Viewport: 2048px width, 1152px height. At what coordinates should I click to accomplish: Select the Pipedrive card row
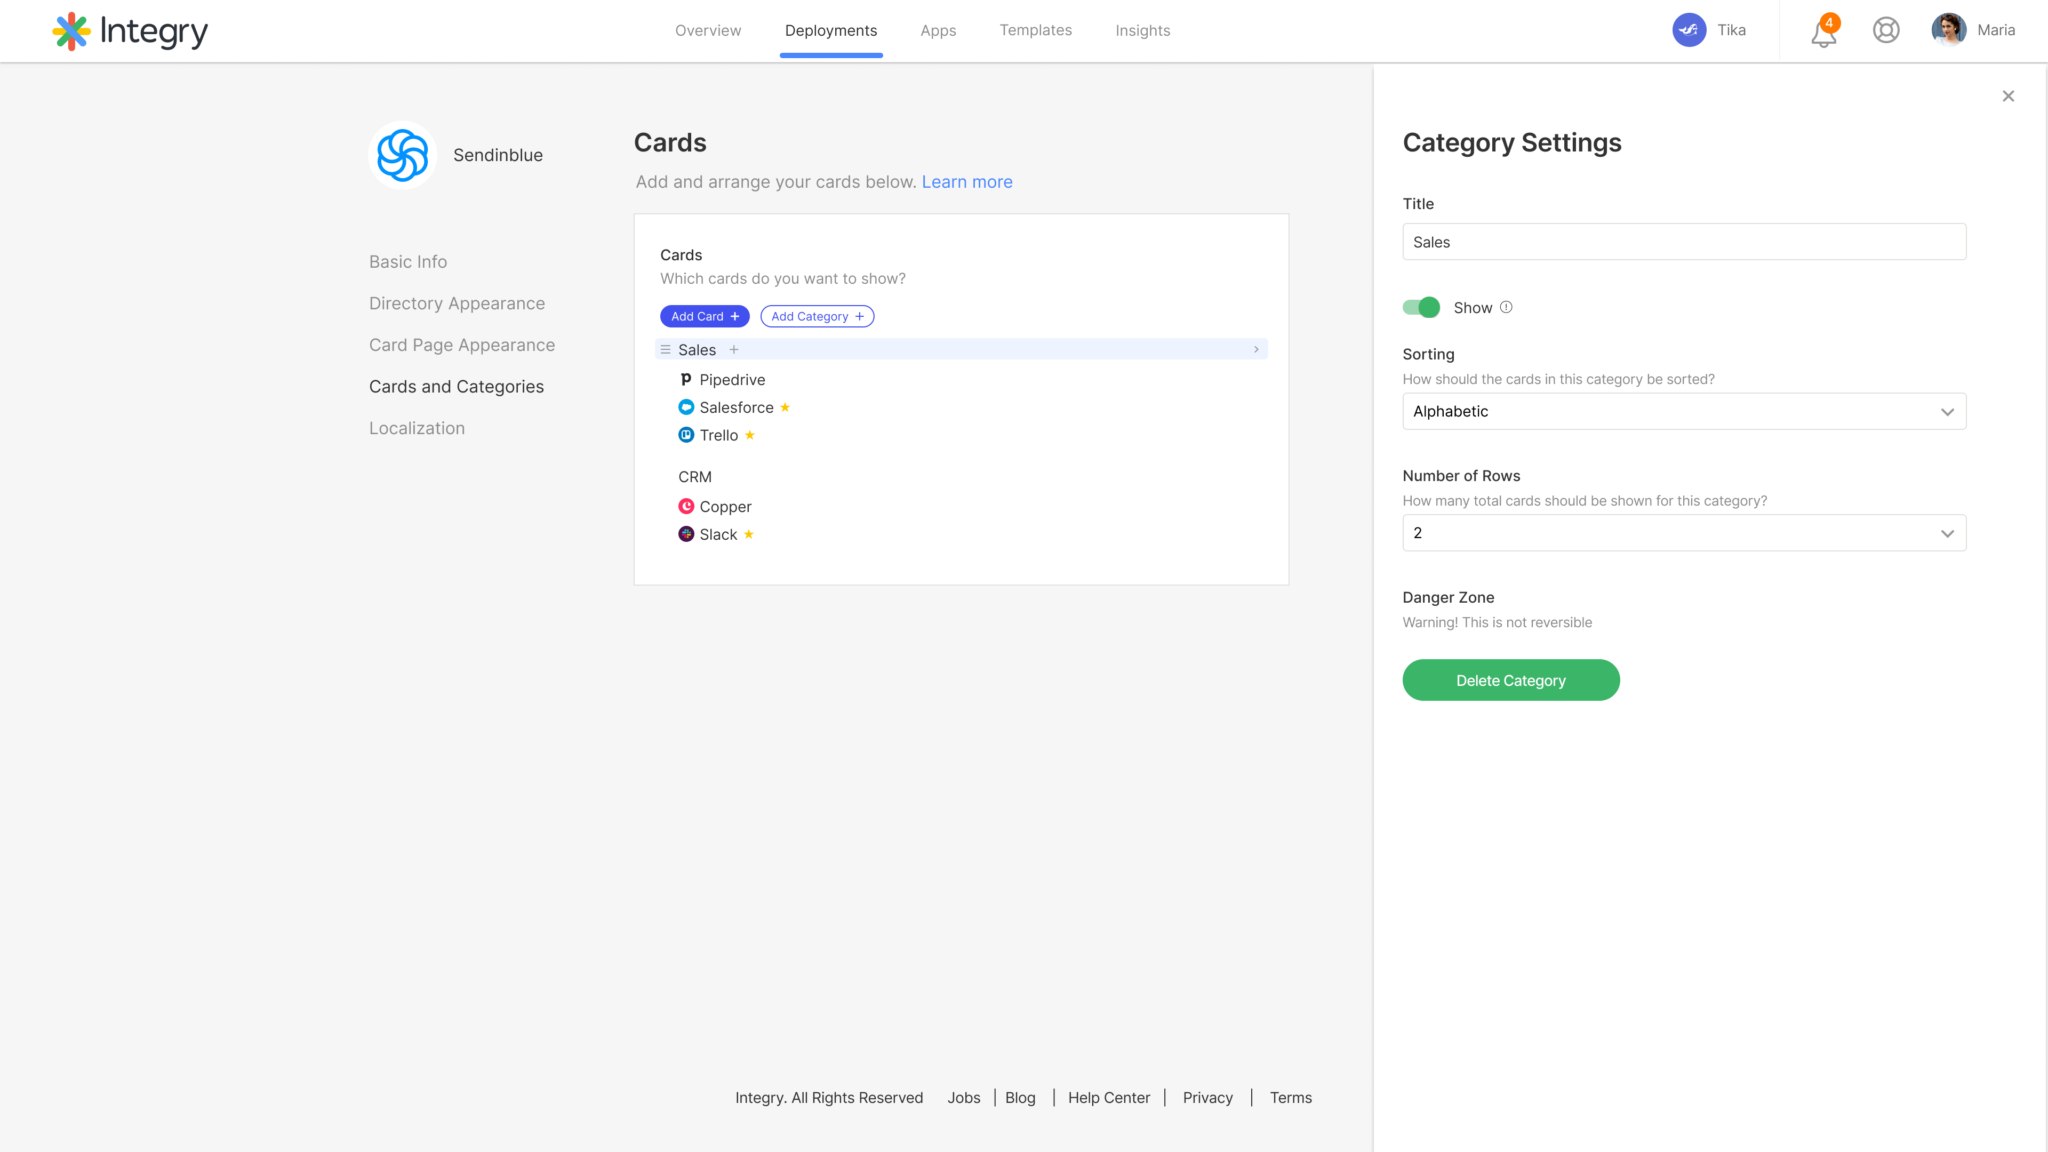pyautogui.click(x=722, y=380)
